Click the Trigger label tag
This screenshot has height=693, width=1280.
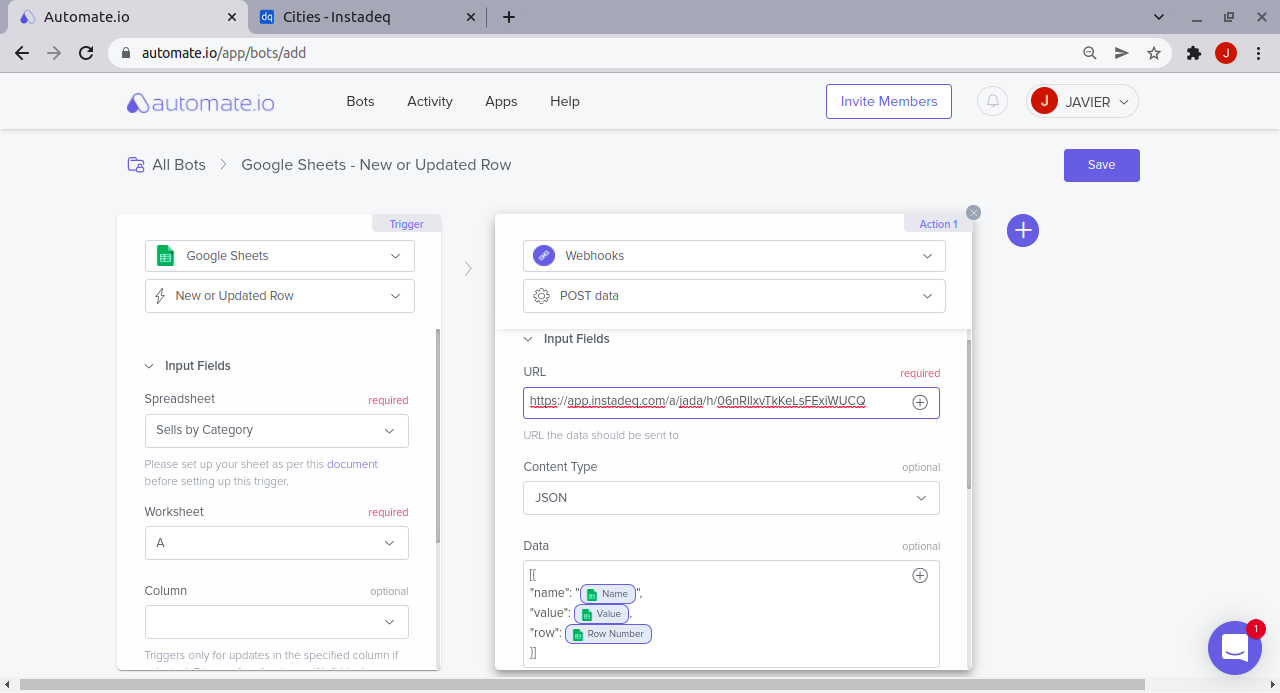pyautogui.click(x=407, y=224)
